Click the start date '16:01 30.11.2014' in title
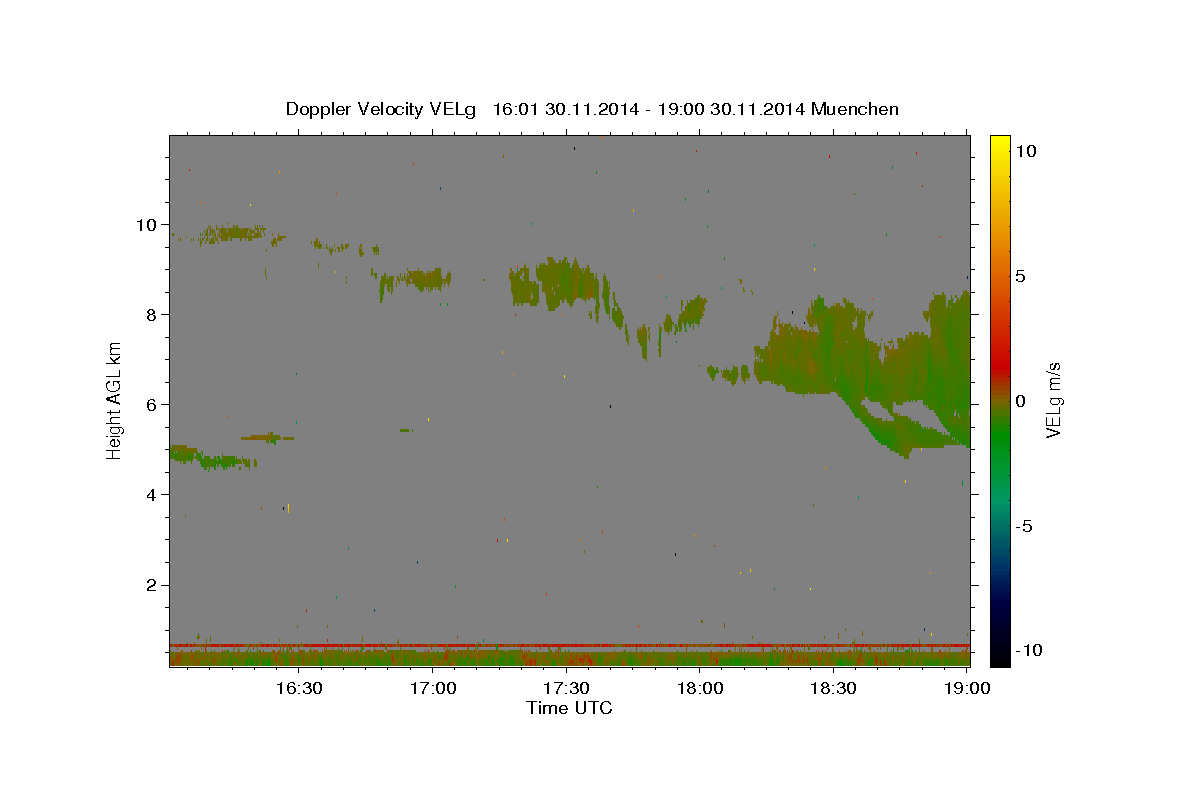The width and height of the screenshot is (1200, 800). [566, 109]
